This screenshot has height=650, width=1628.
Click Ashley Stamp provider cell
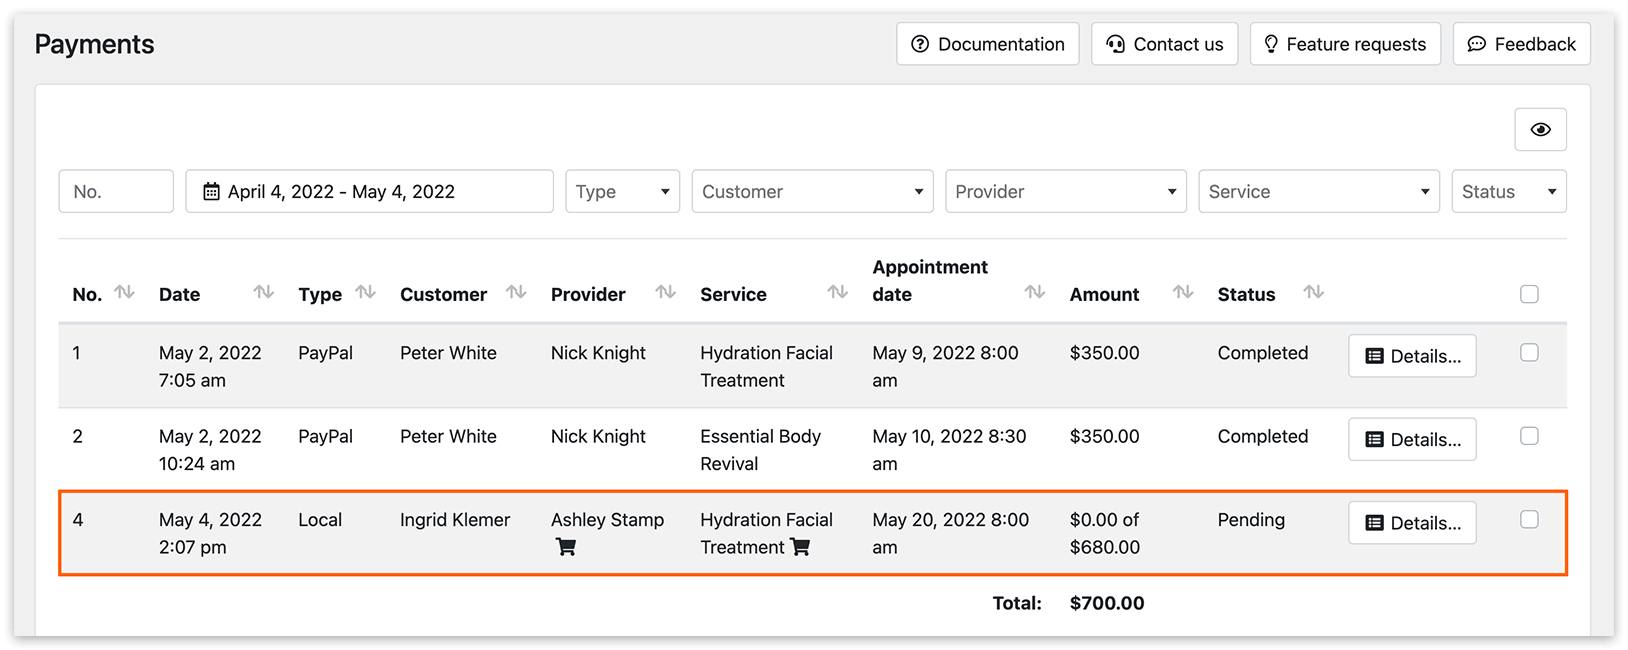coord(607,520)
